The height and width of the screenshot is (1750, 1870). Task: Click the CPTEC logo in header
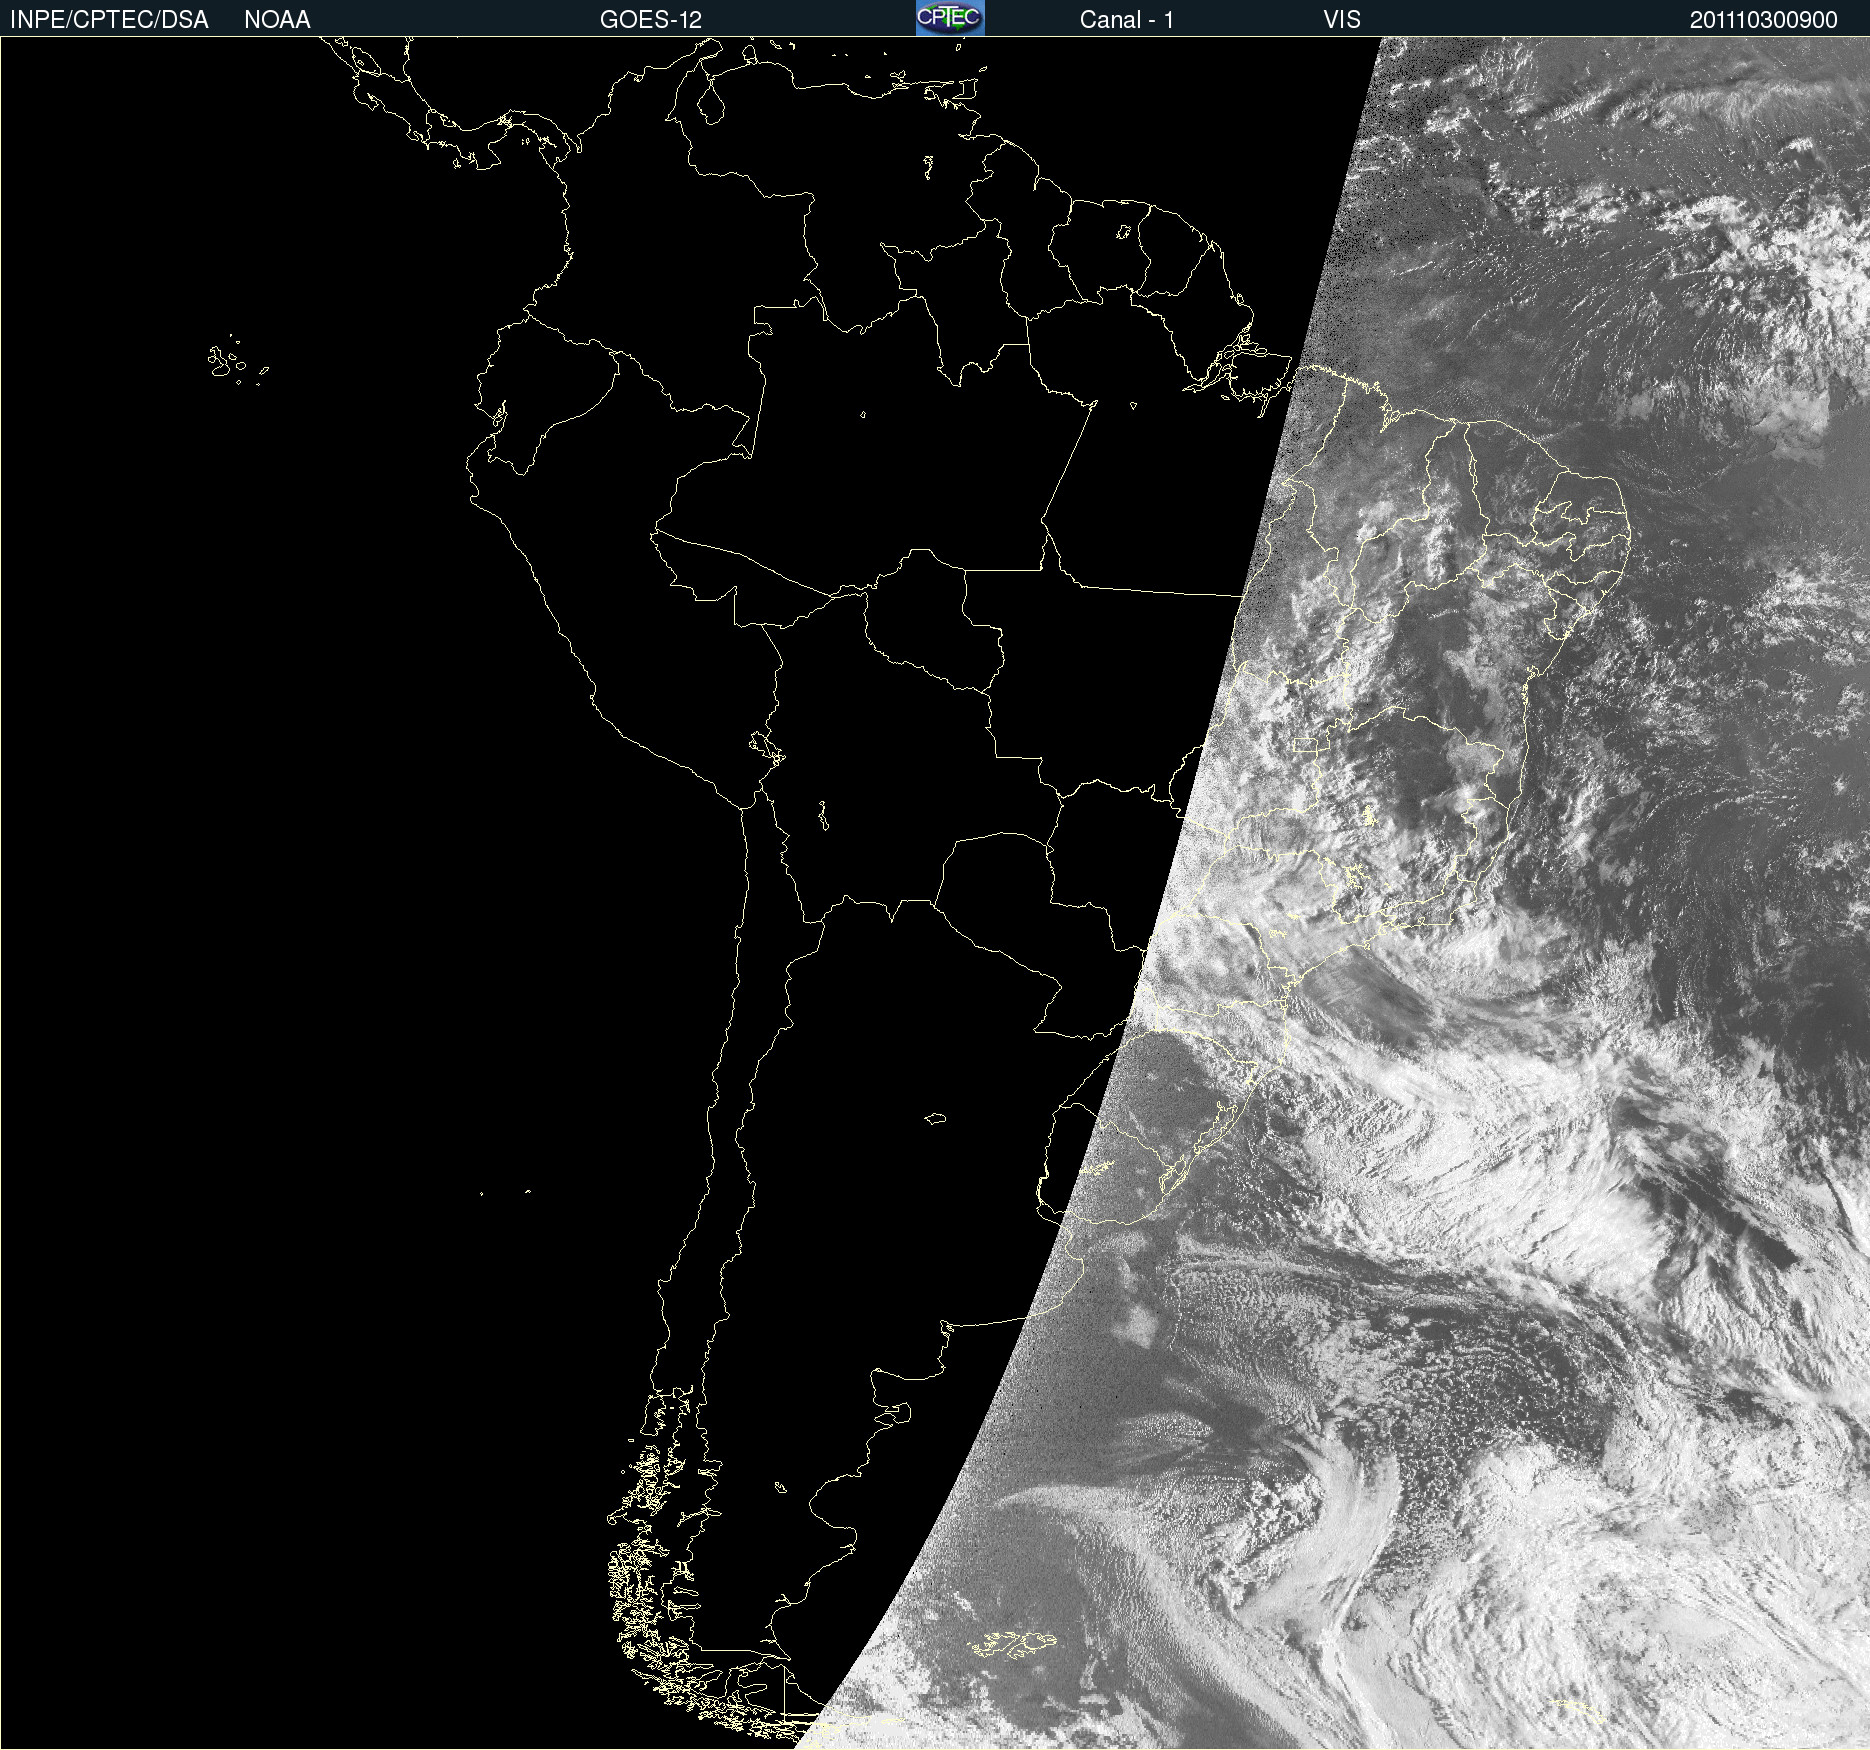coord(950,18)
